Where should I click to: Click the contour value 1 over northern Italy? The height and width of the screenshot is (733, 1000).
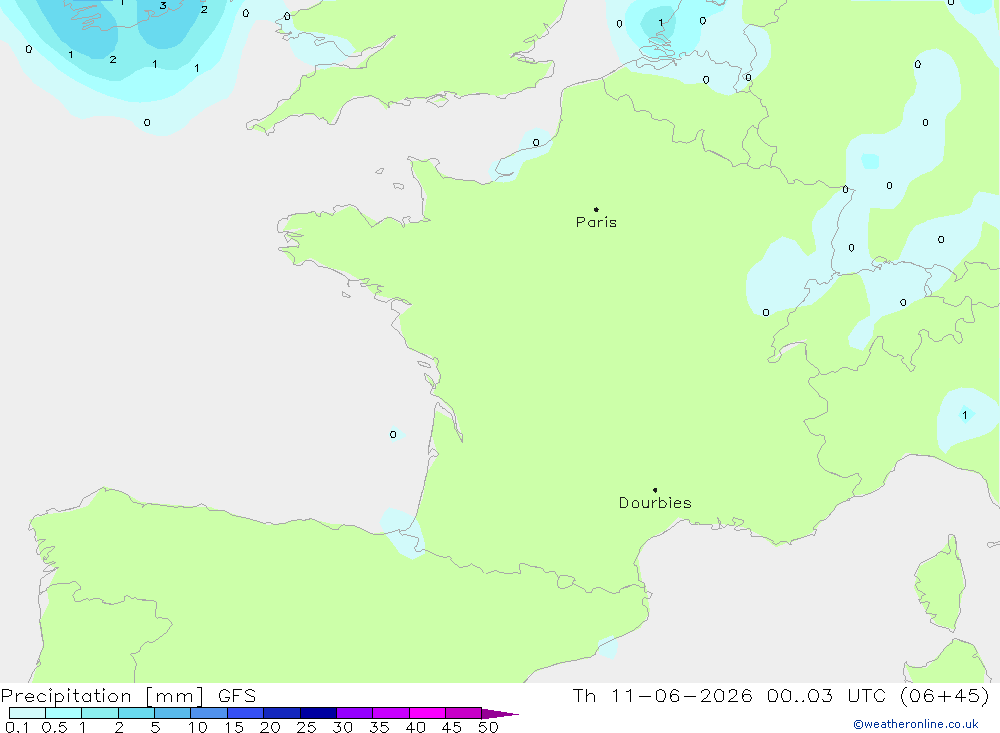965,415
